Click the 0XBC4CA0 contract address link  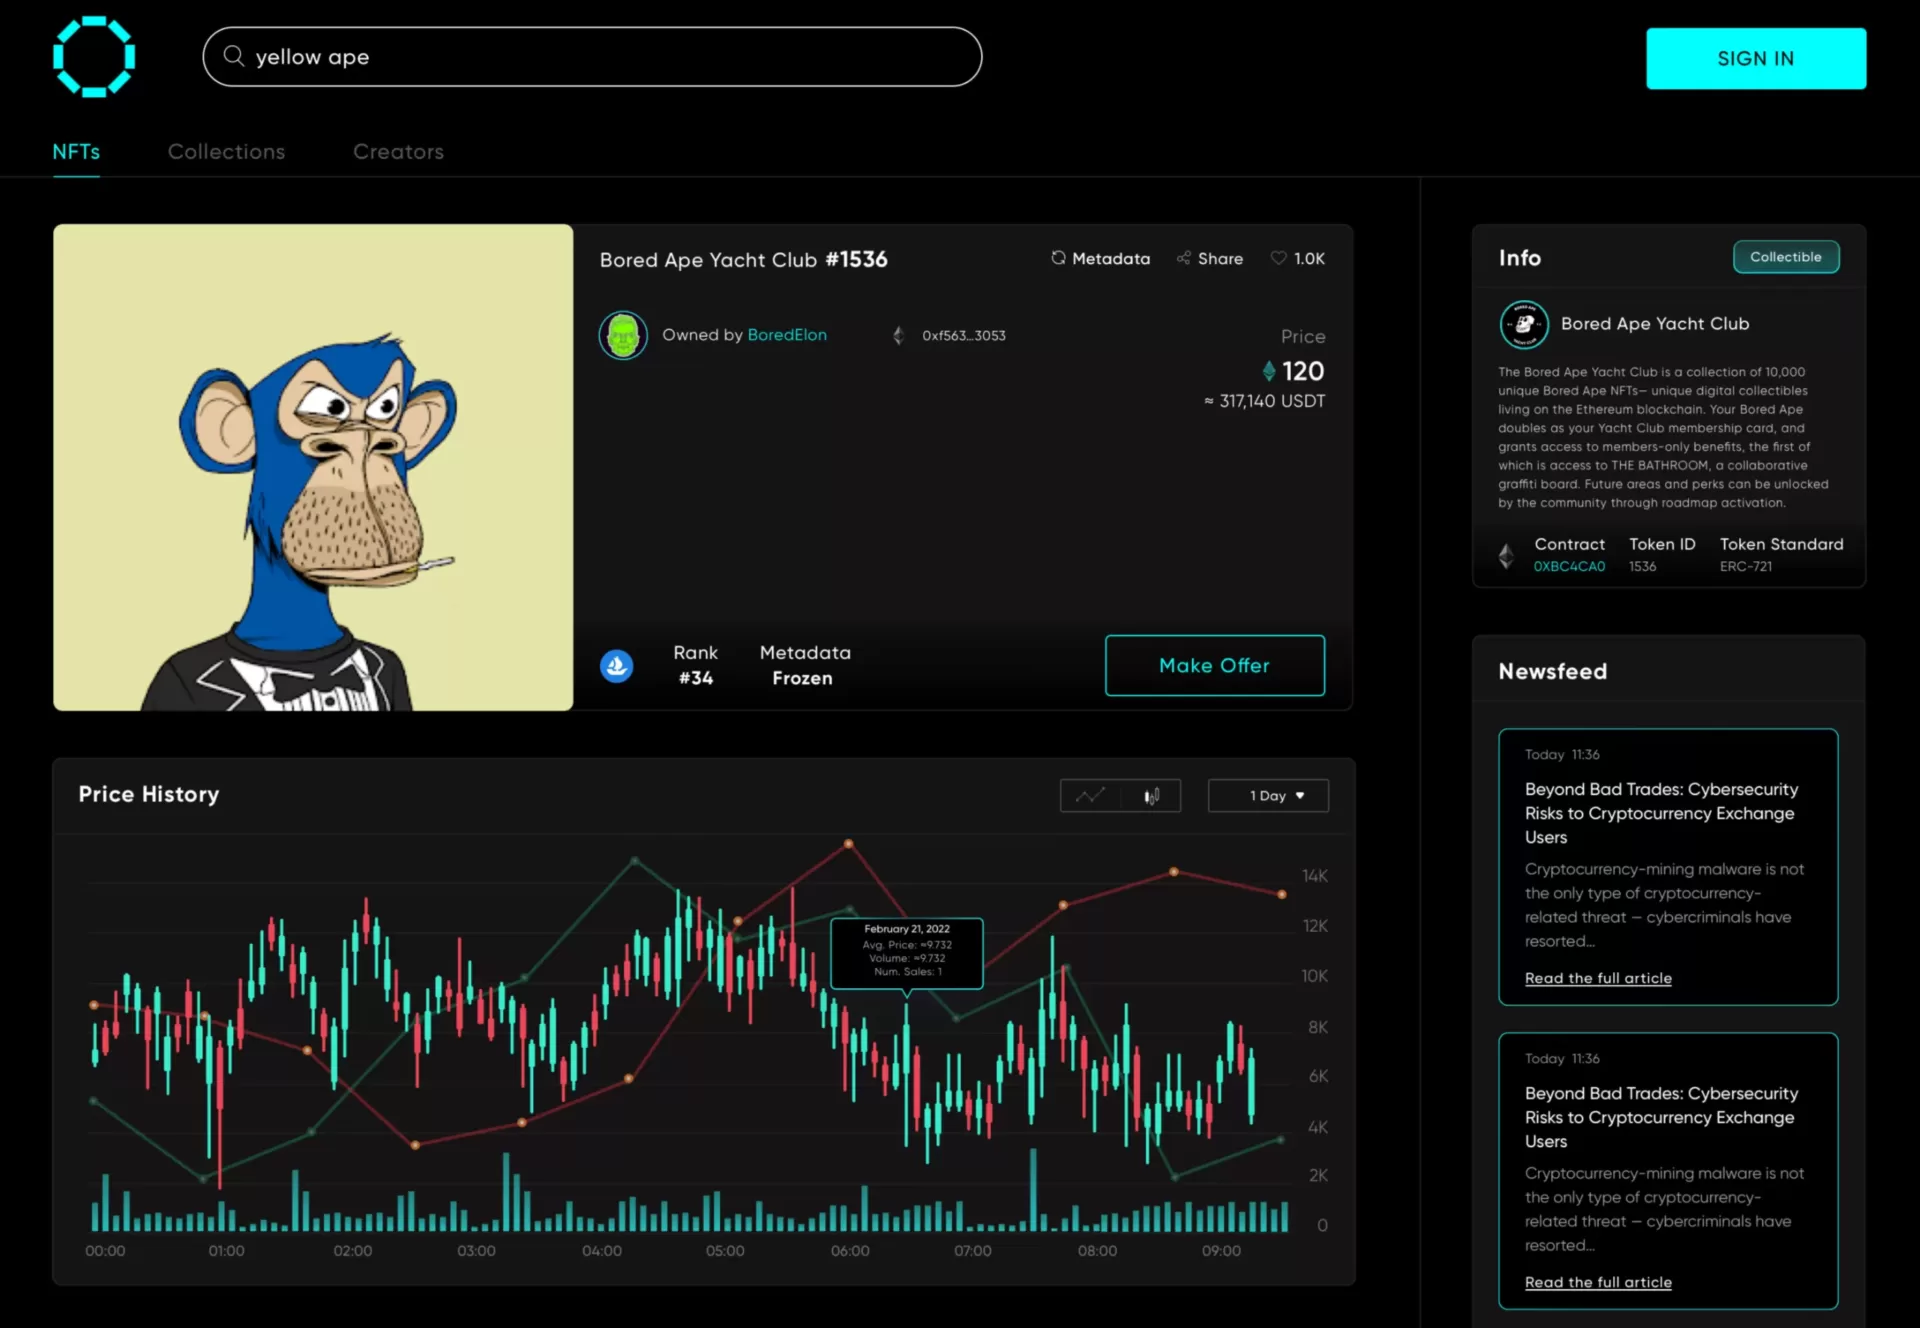[x=1569, y=566]
